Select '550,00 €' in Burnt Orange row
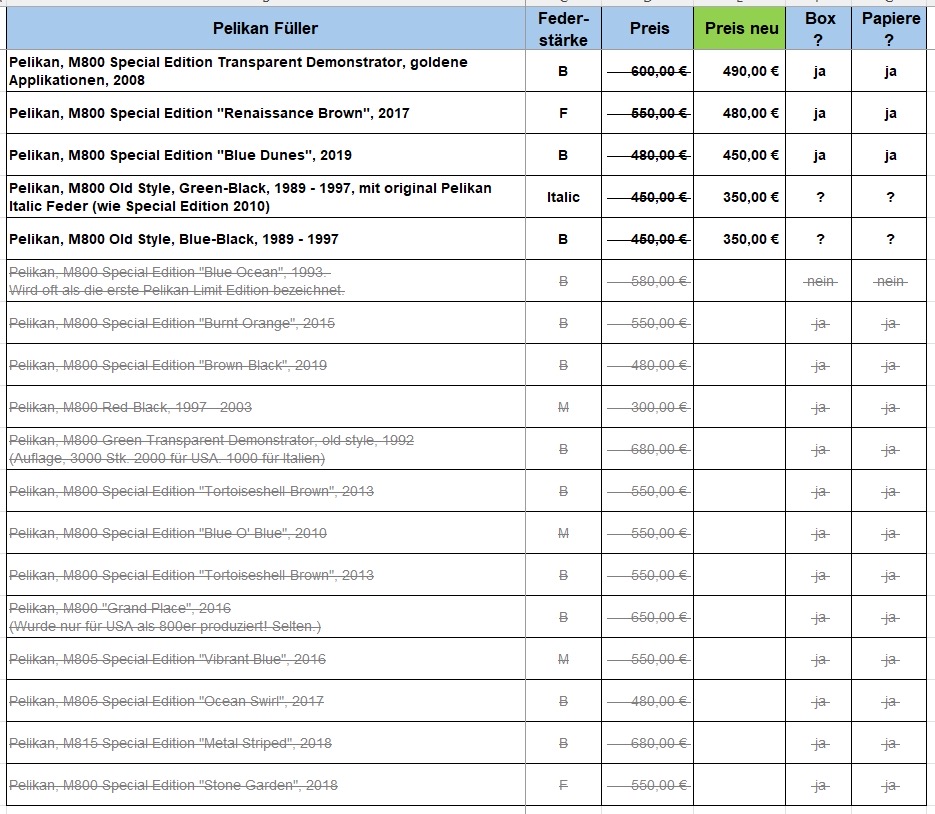Image resolution: width=935 pixels, height=814 pixels. pos(648,323)
